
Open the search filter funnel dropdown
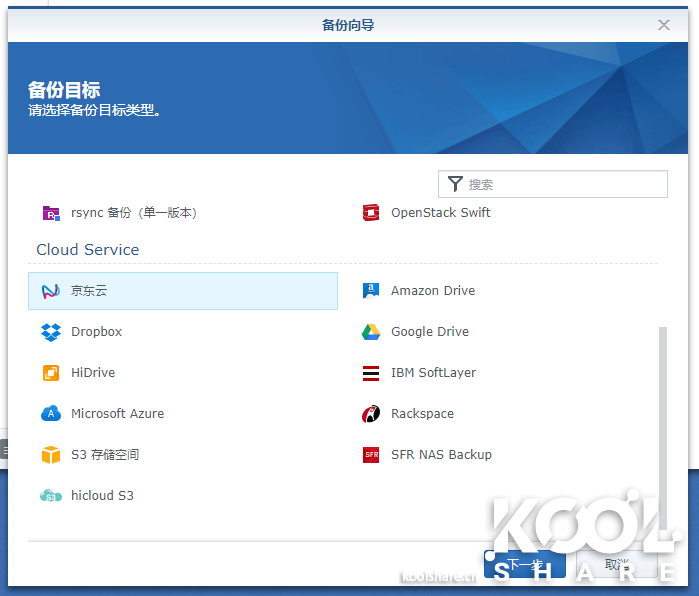click(456, 184)
